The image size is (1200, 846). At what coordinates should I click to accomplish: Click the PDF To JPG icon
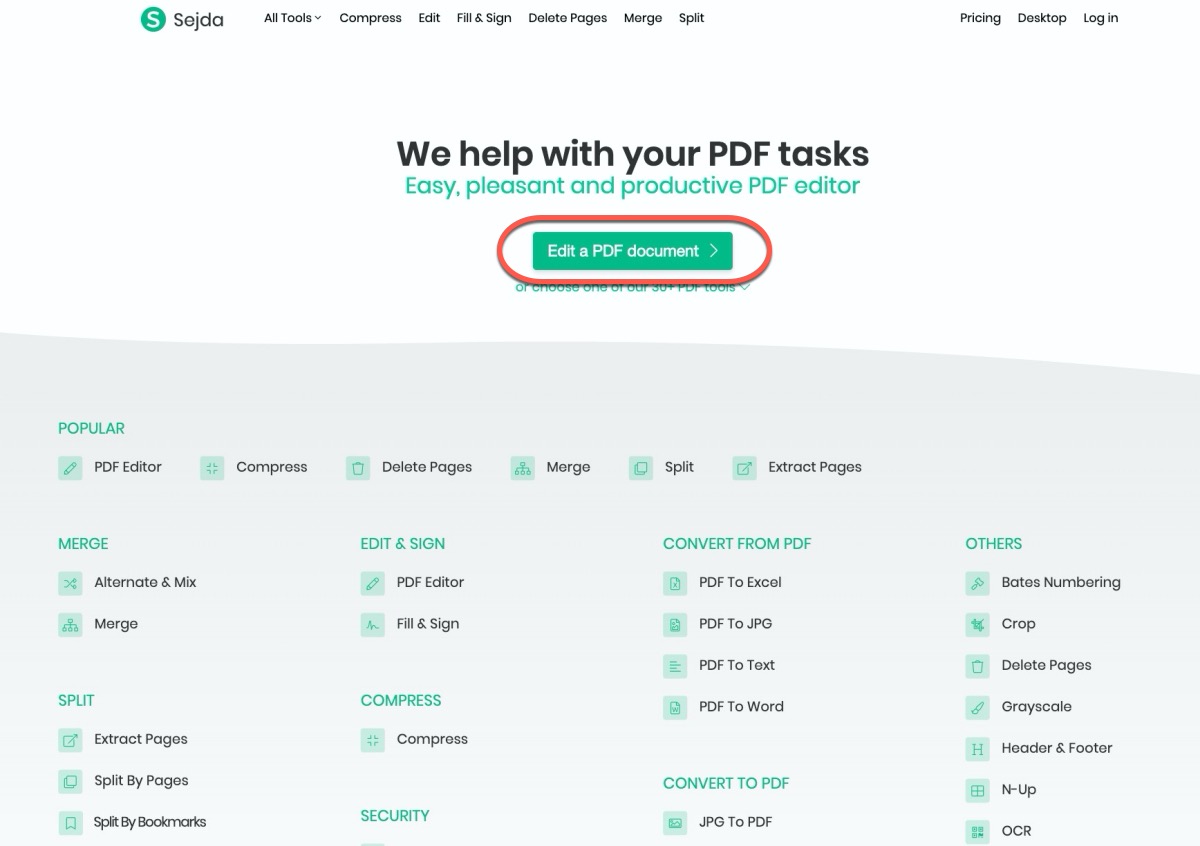click(675, 625)
